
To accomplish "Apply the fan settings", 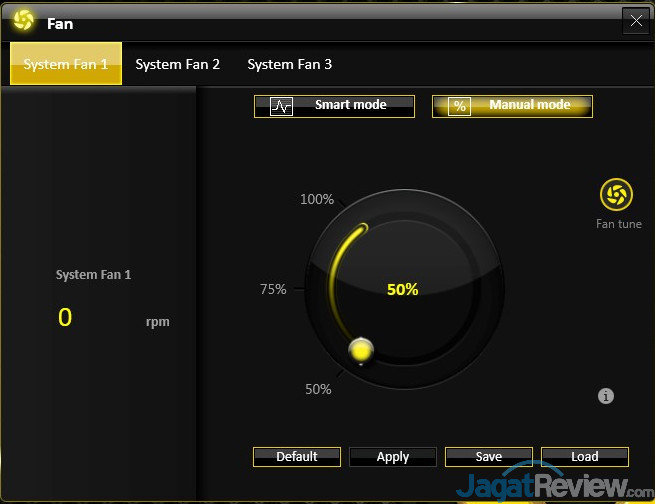I will pyautogui.click(x=393, y=457).
